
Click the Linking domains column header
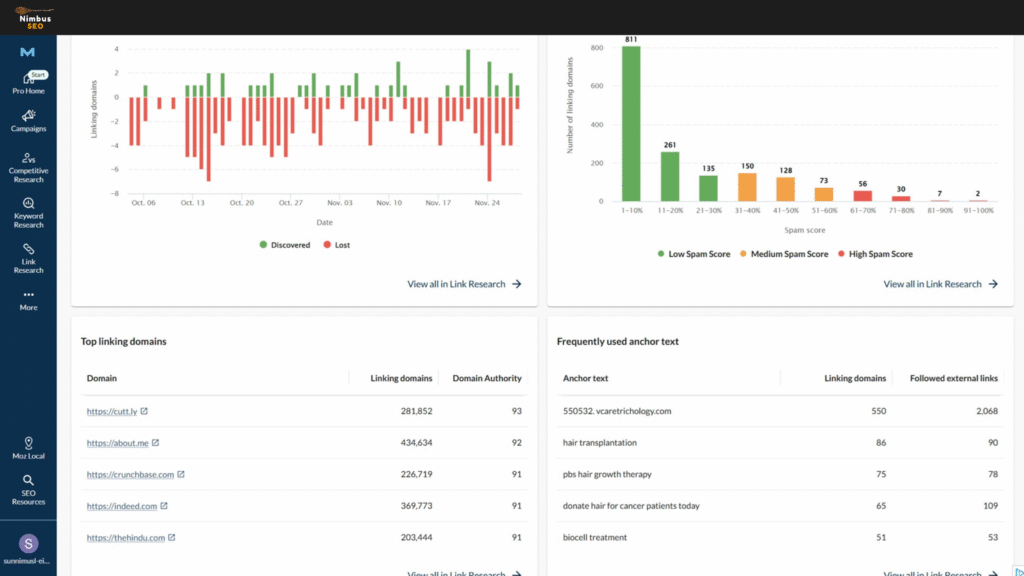click(x=401, y=378)
